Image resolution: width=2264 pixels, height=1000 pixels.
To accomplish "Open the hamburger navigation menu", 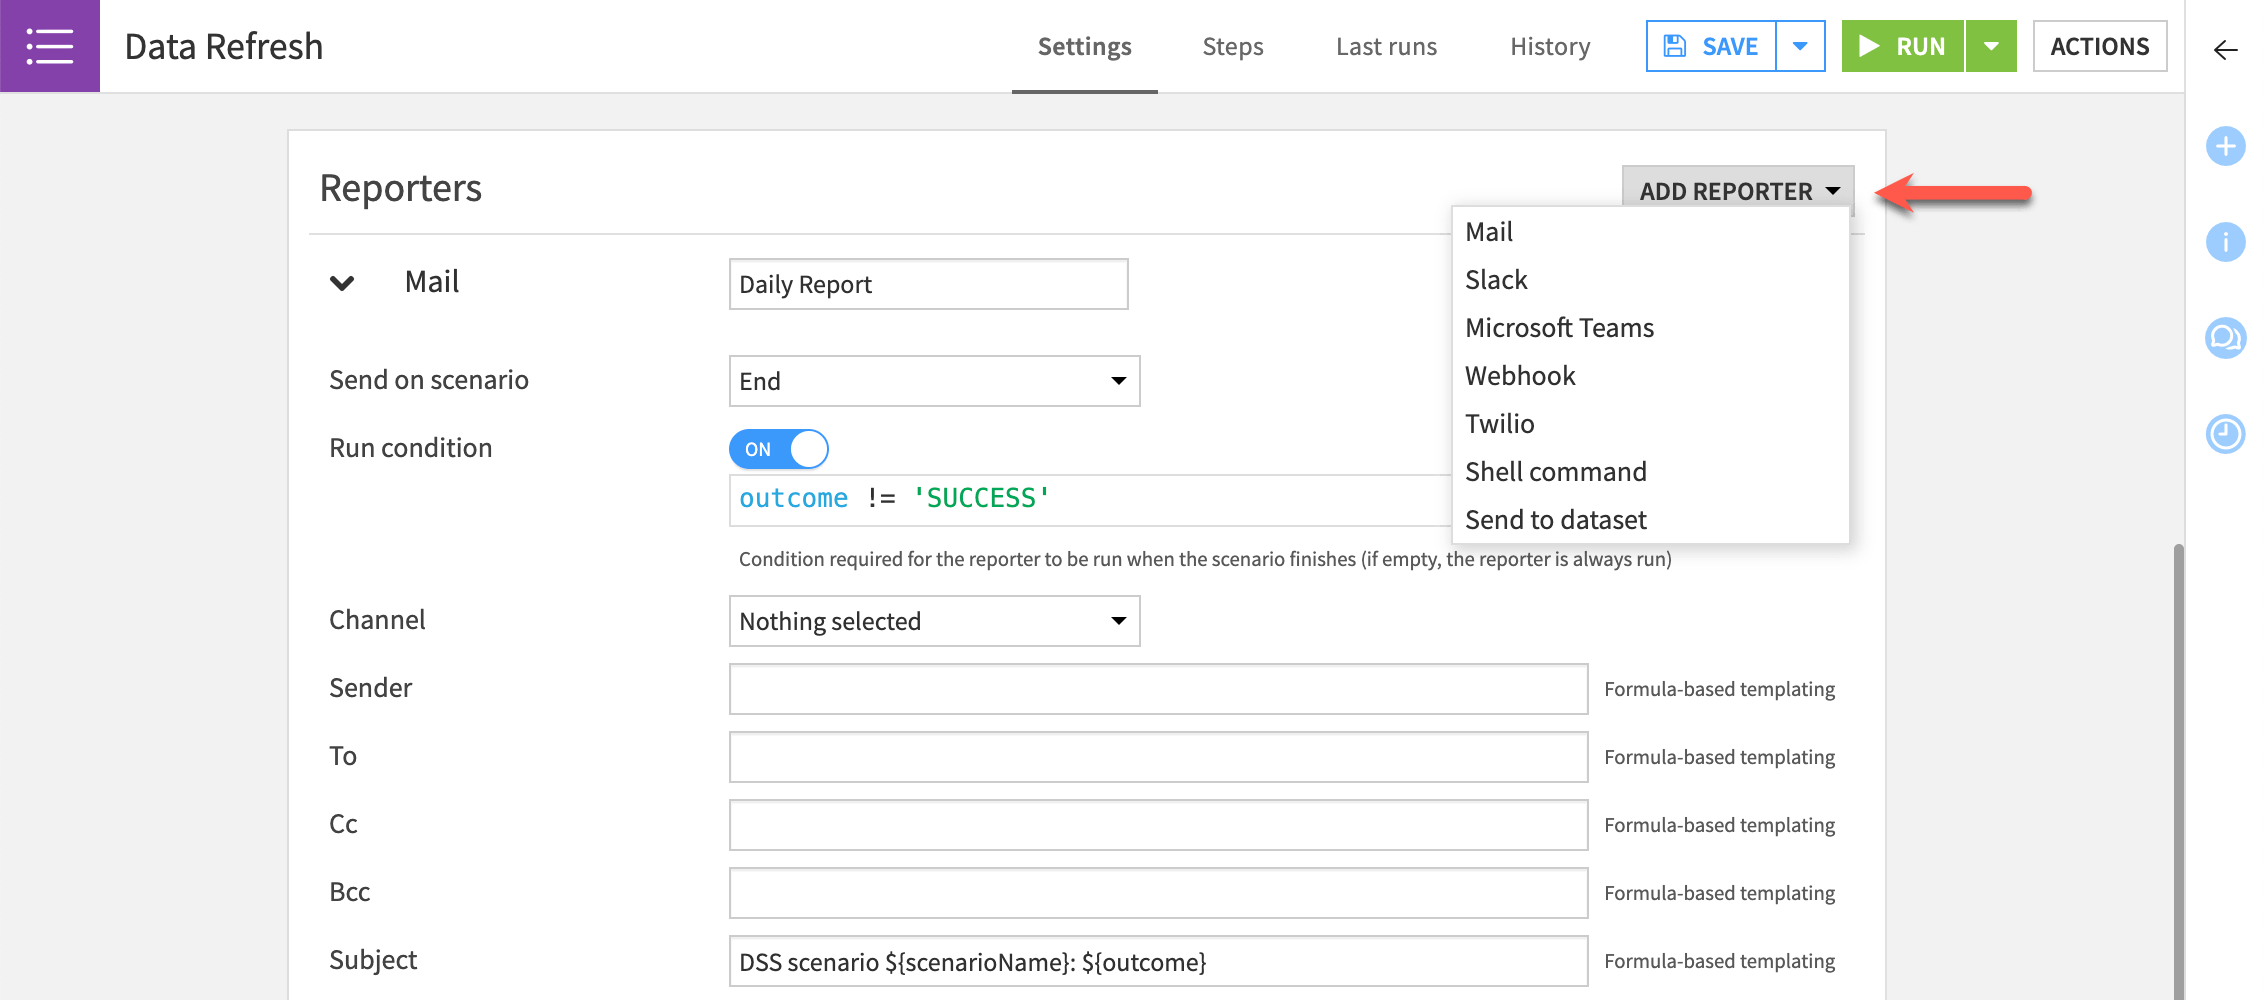I will click(x=49, y=46).
